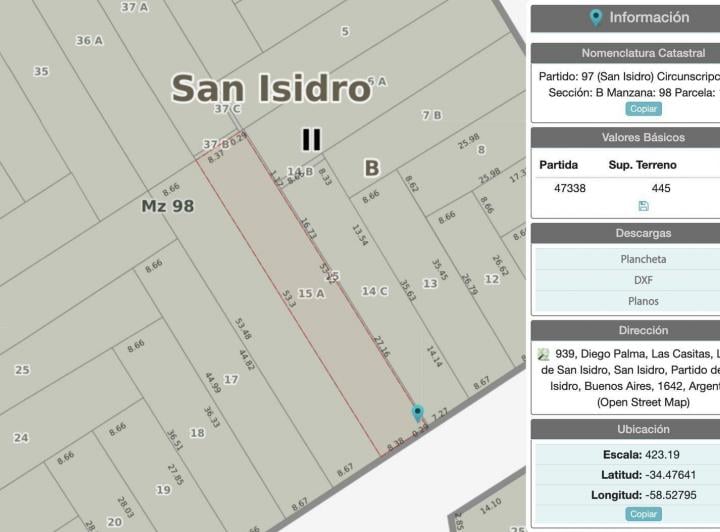This screenshot has width=720, height=532.
Task: Select parcel 12 on the map
Action: pos(492,279)
